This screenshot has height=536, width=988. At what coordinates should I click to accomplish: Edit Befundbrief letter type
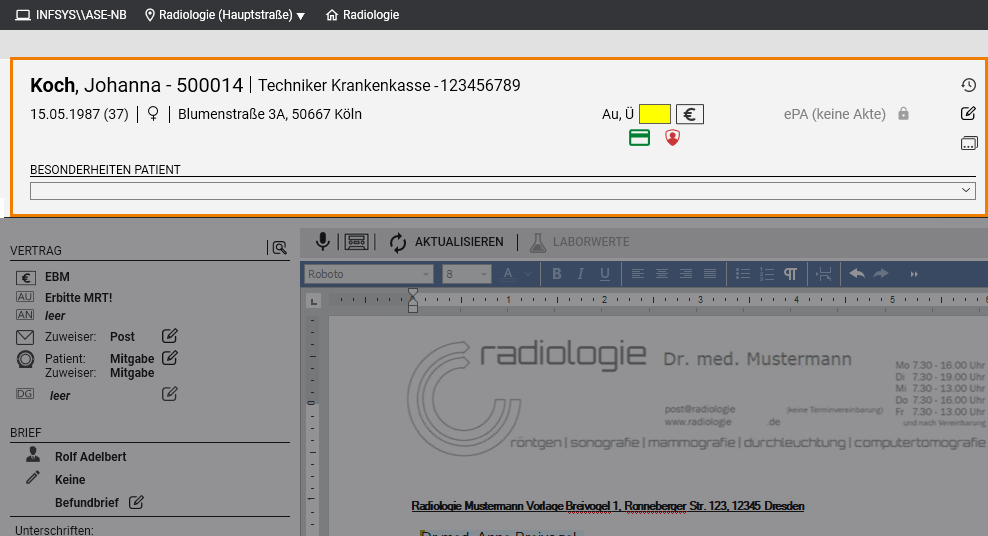click(136, 502)
